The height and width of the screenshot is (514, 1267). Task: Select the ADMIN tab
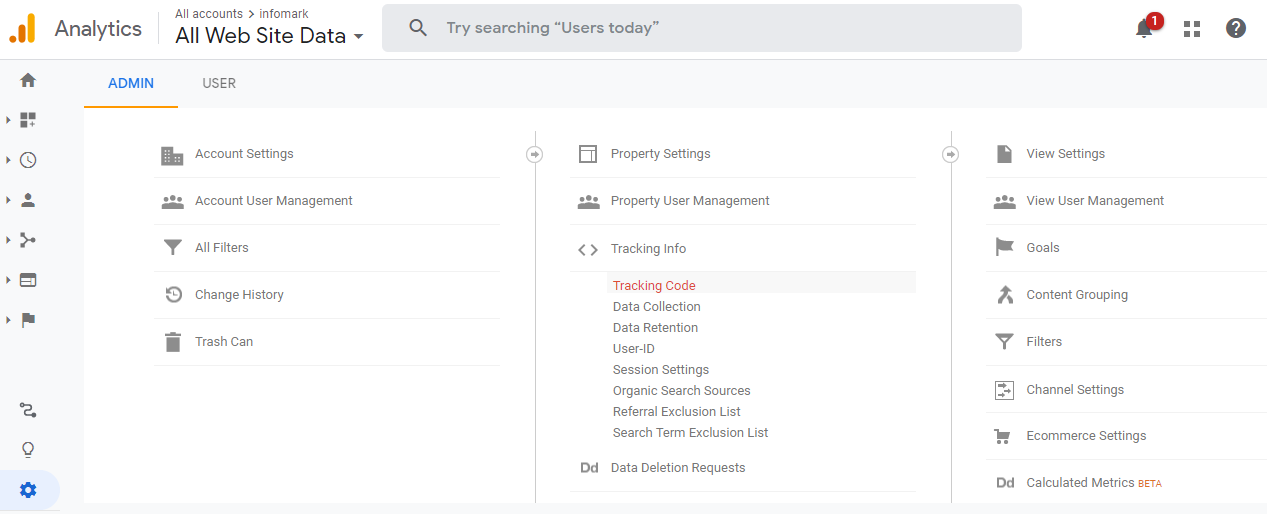(131, 84)
